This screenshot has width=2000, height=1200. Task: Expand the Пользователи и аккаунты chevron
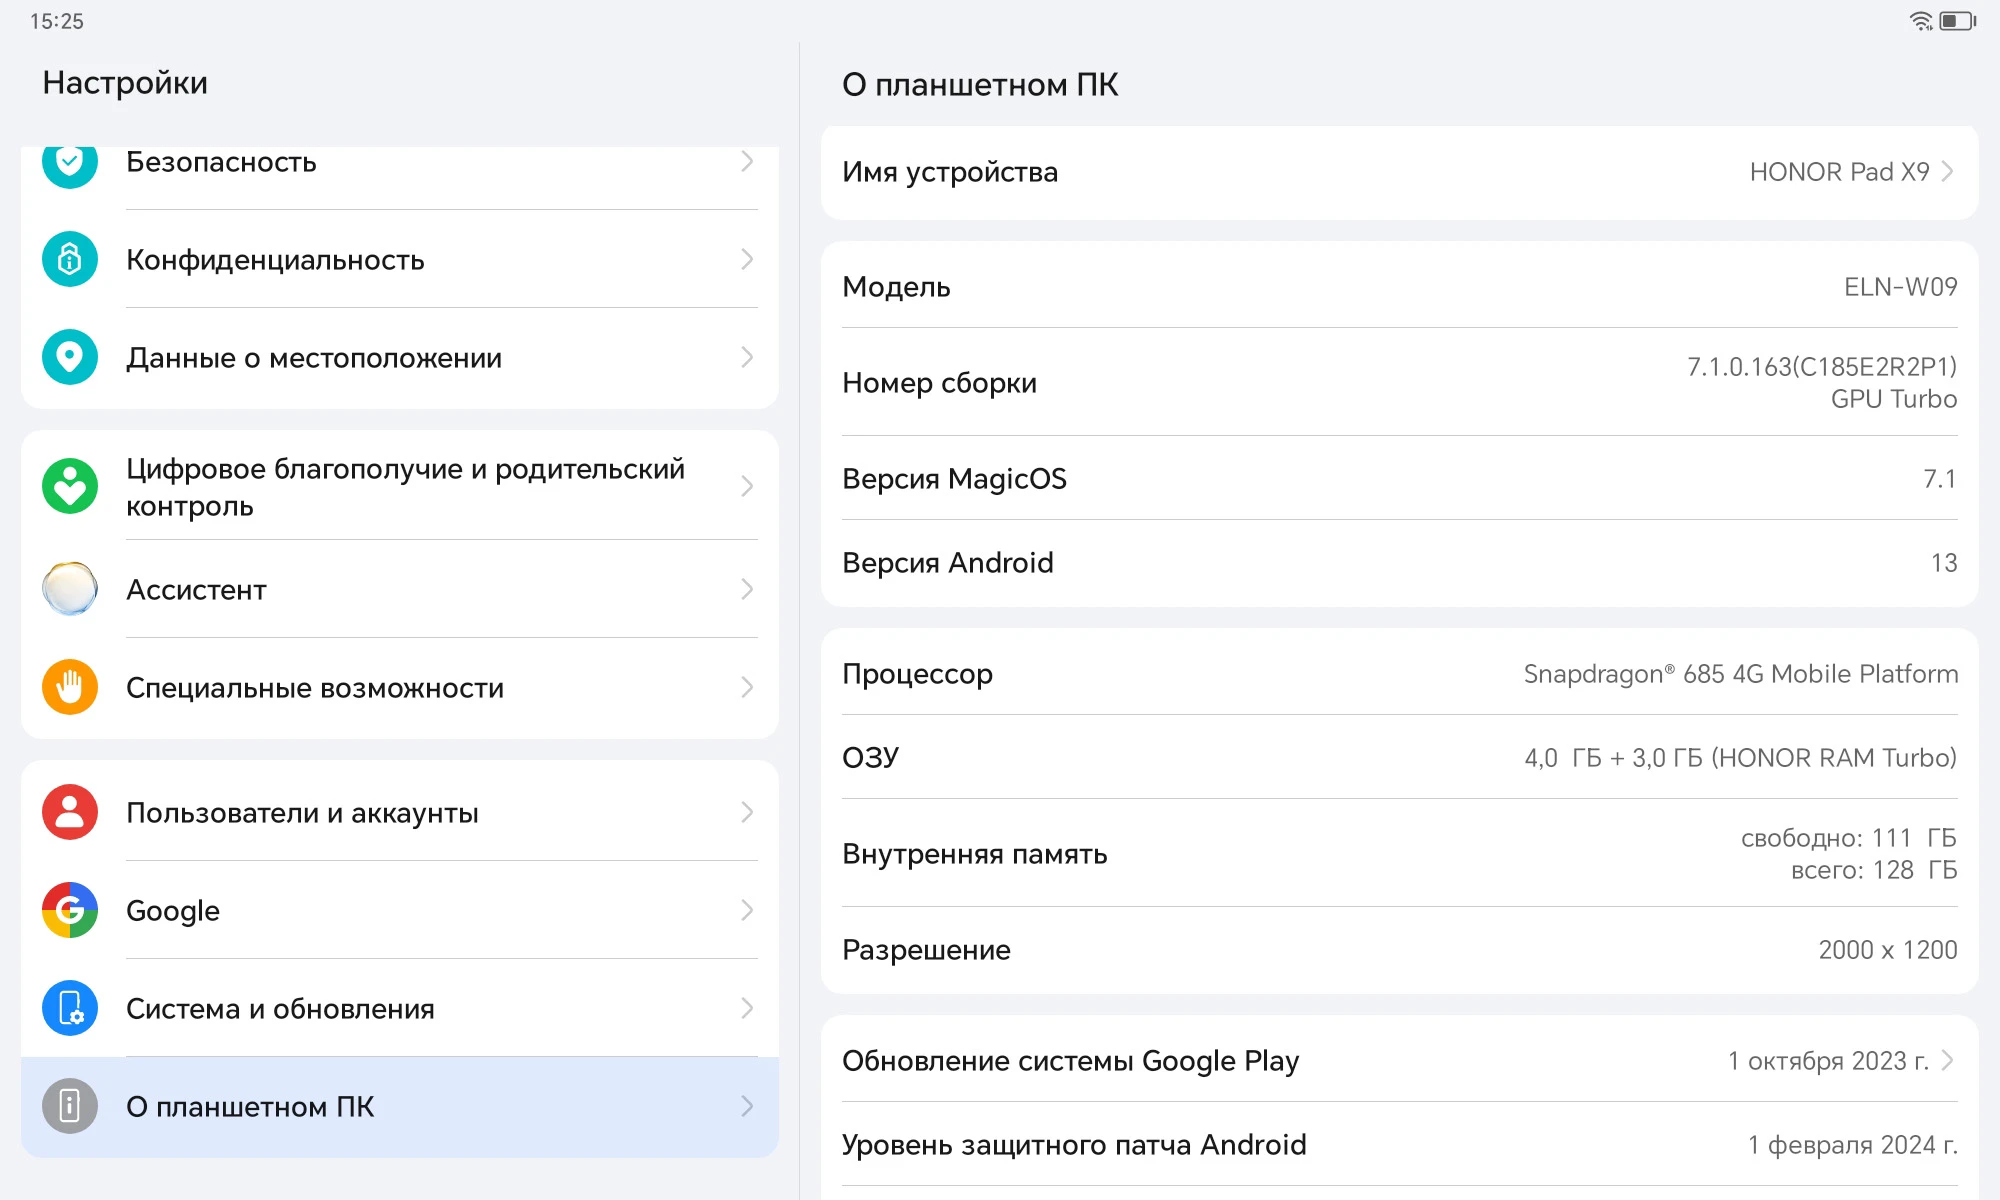(x=747, y=812)
